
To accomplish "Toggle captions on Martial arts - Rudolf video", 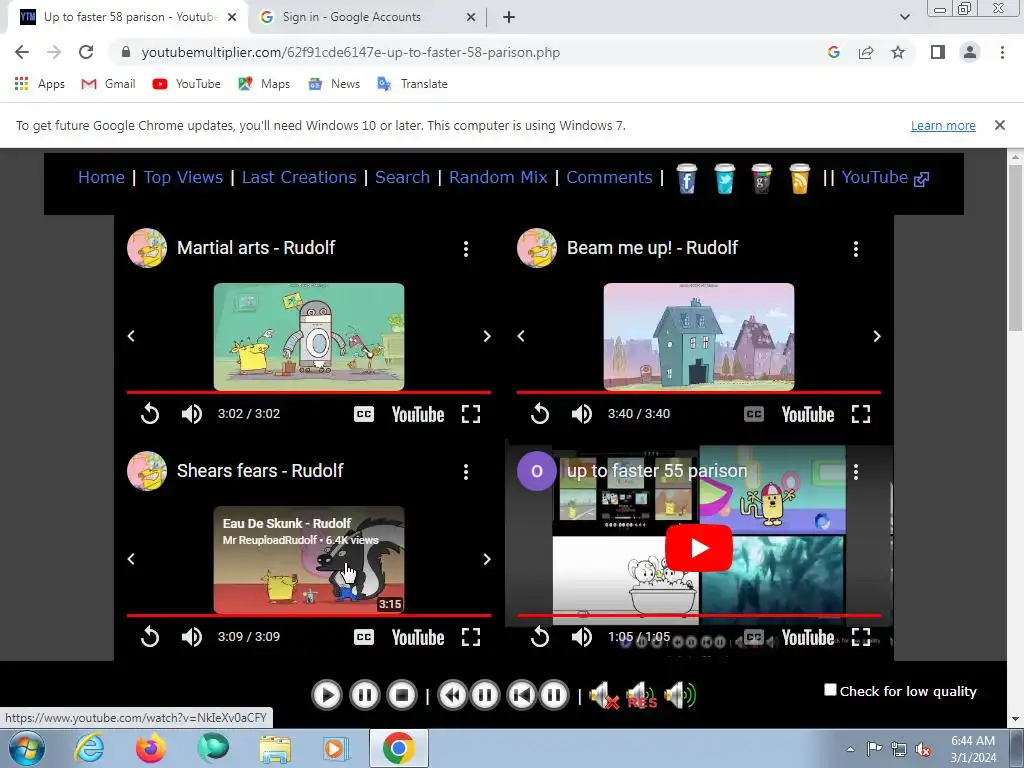I will [364, 414].
